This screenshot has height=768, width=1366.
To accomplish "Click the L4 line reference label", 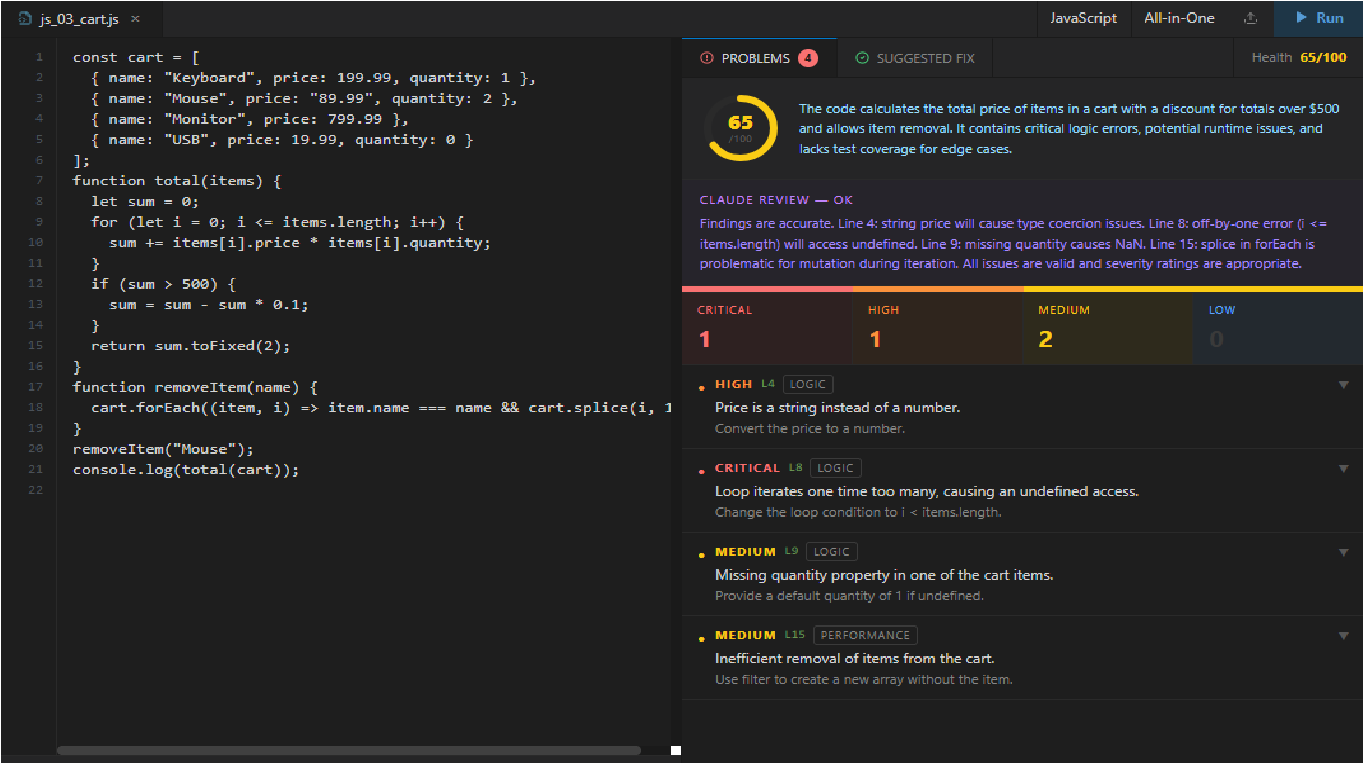I will click(x=767, y=384).
